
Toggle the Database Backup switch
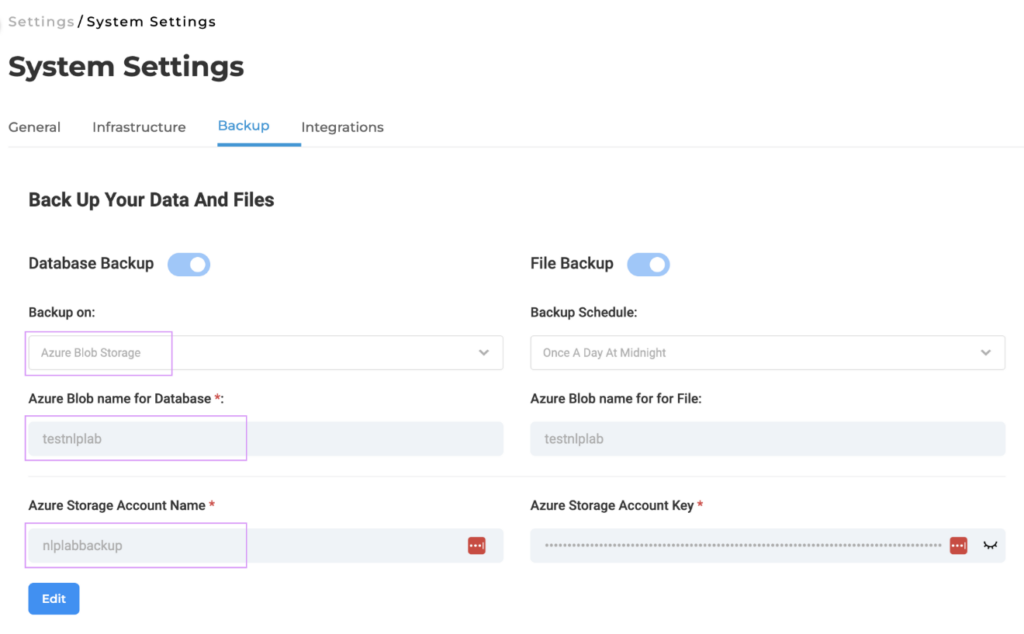point(189,264)
